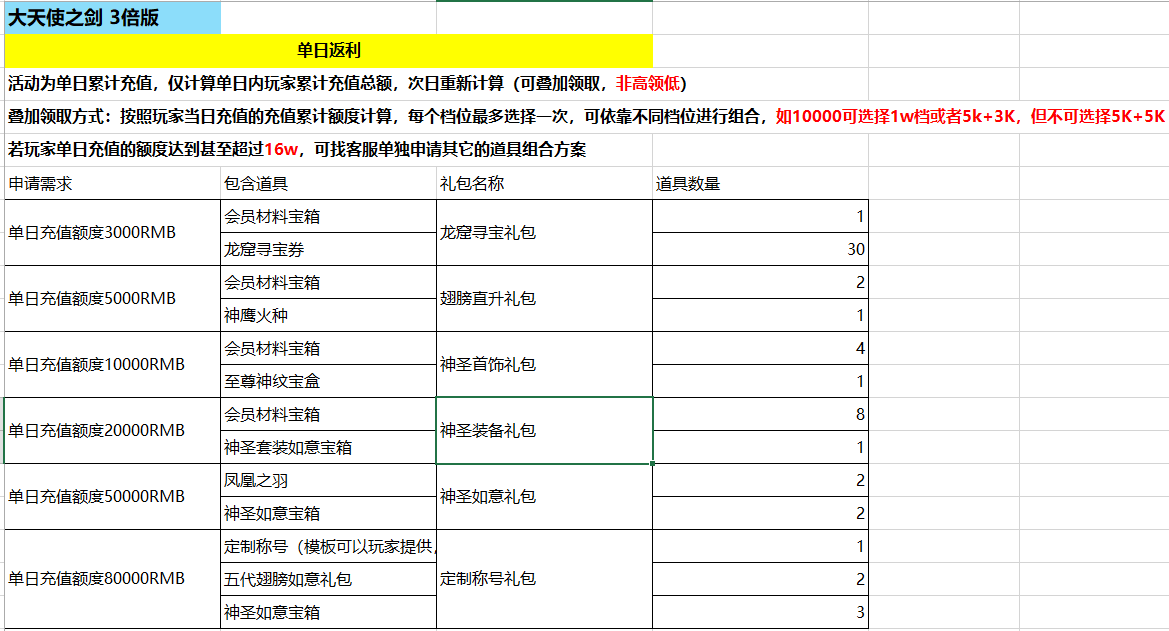Click the 定制称号礼包 gift pack cell
Viewport: 1169px width, 631px height.
544,579
